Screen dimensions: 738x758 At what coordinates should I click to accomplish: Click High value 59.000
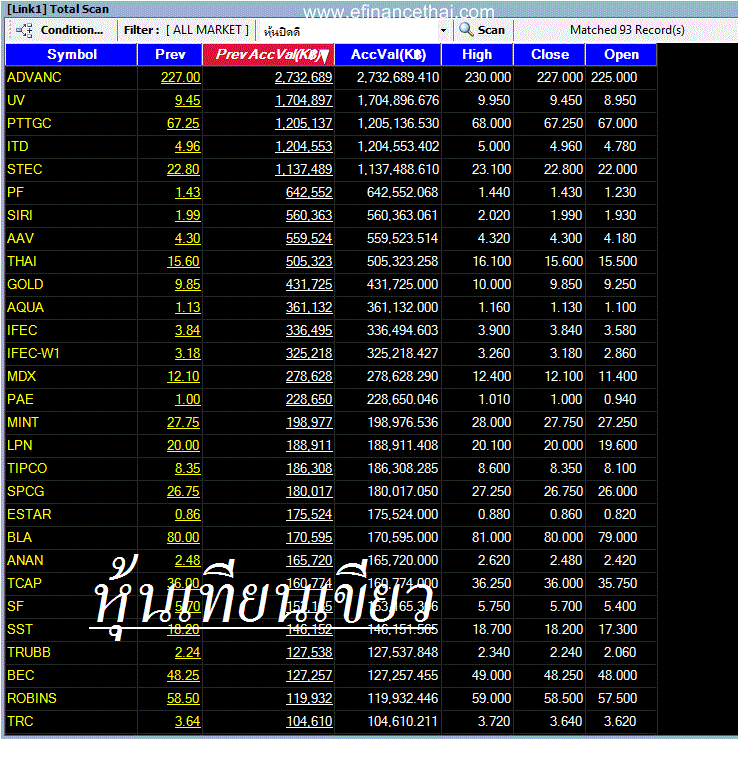point(491,699)
